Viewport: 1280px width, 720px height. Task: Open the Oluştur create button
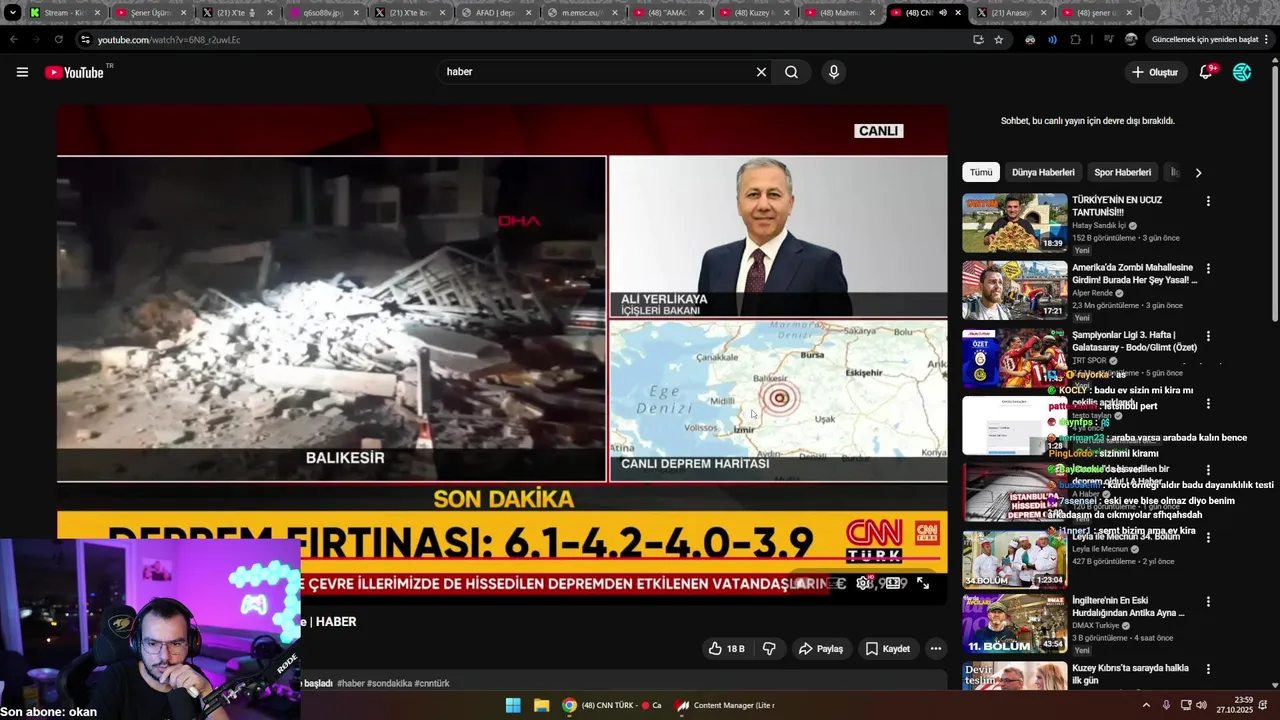point(1154,72)
